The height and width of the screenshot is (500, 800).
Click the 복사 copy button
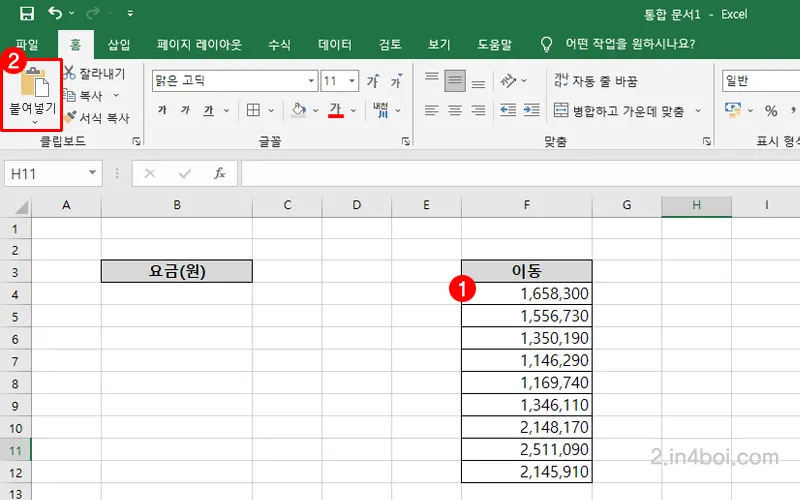tap(84, 95)
